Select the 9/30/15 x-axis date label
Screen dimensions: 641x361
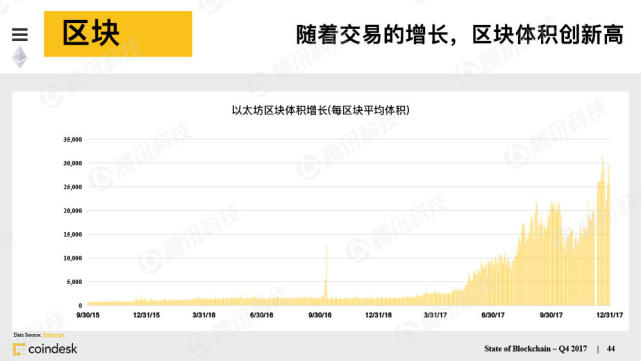(88, 315)
